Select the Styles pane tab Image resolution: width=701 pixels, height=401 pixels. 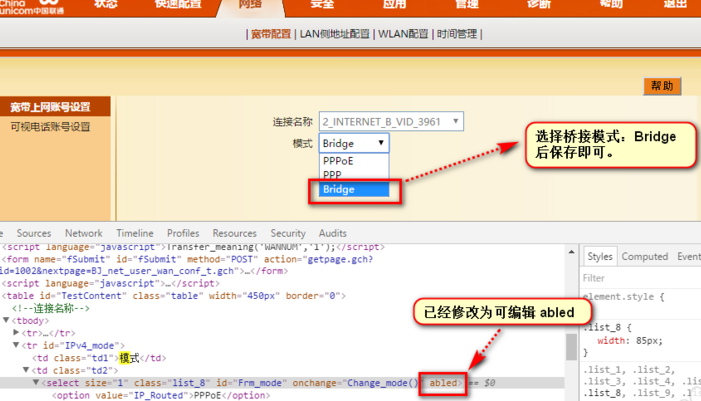(600, 257)
